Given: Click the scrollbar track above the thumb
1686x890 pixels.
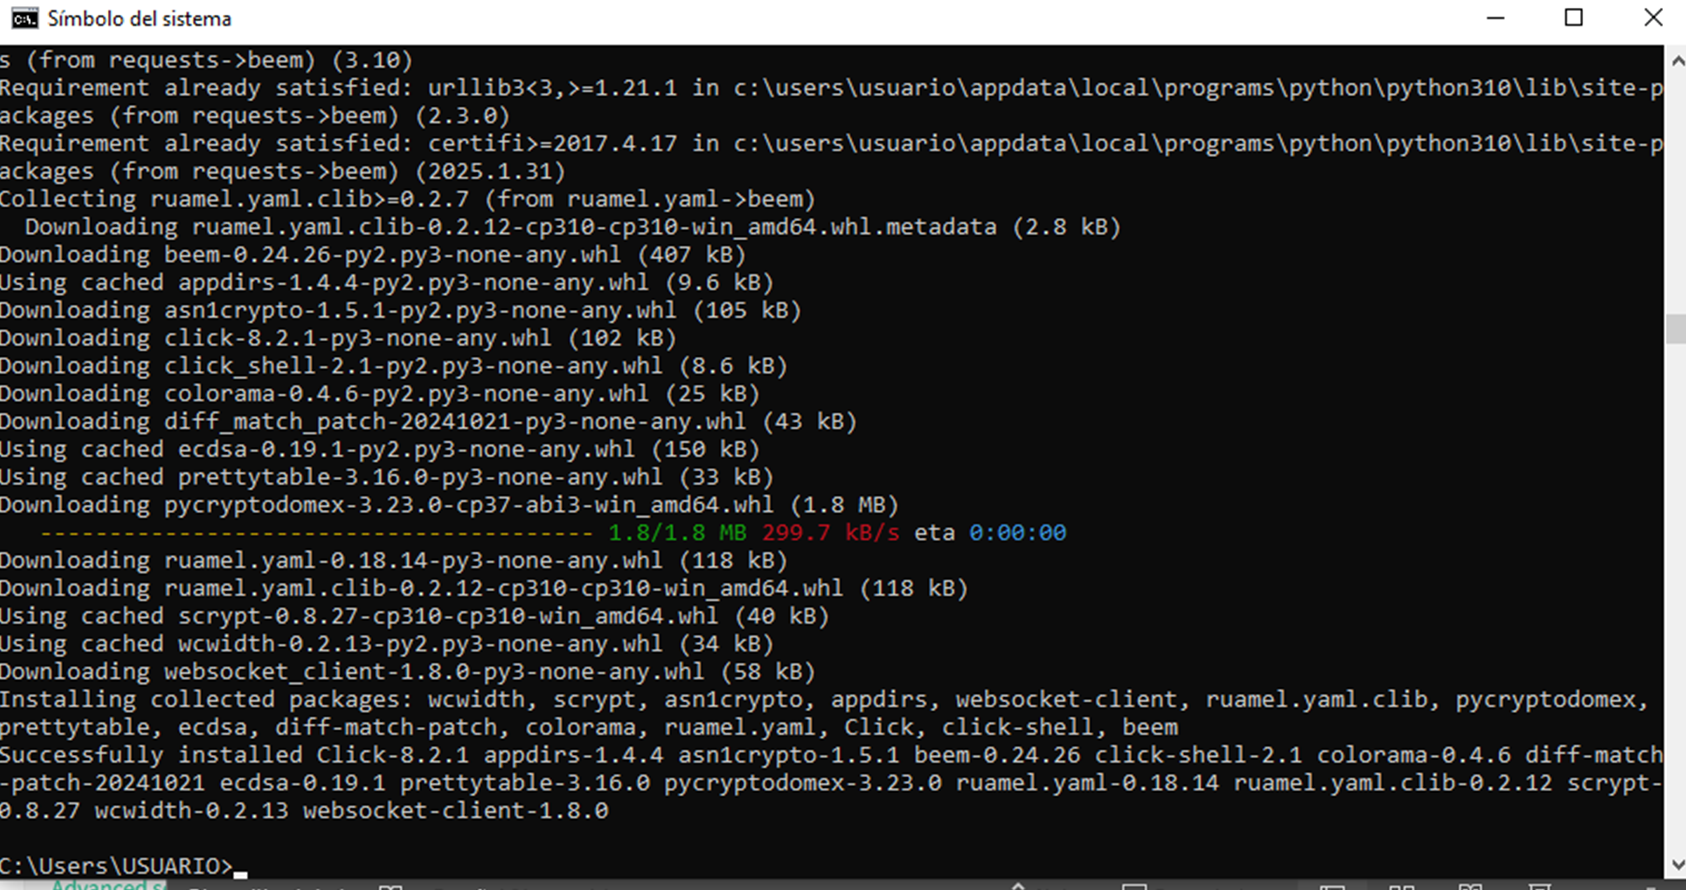Looking at the screenshot, I should 1676,194.
